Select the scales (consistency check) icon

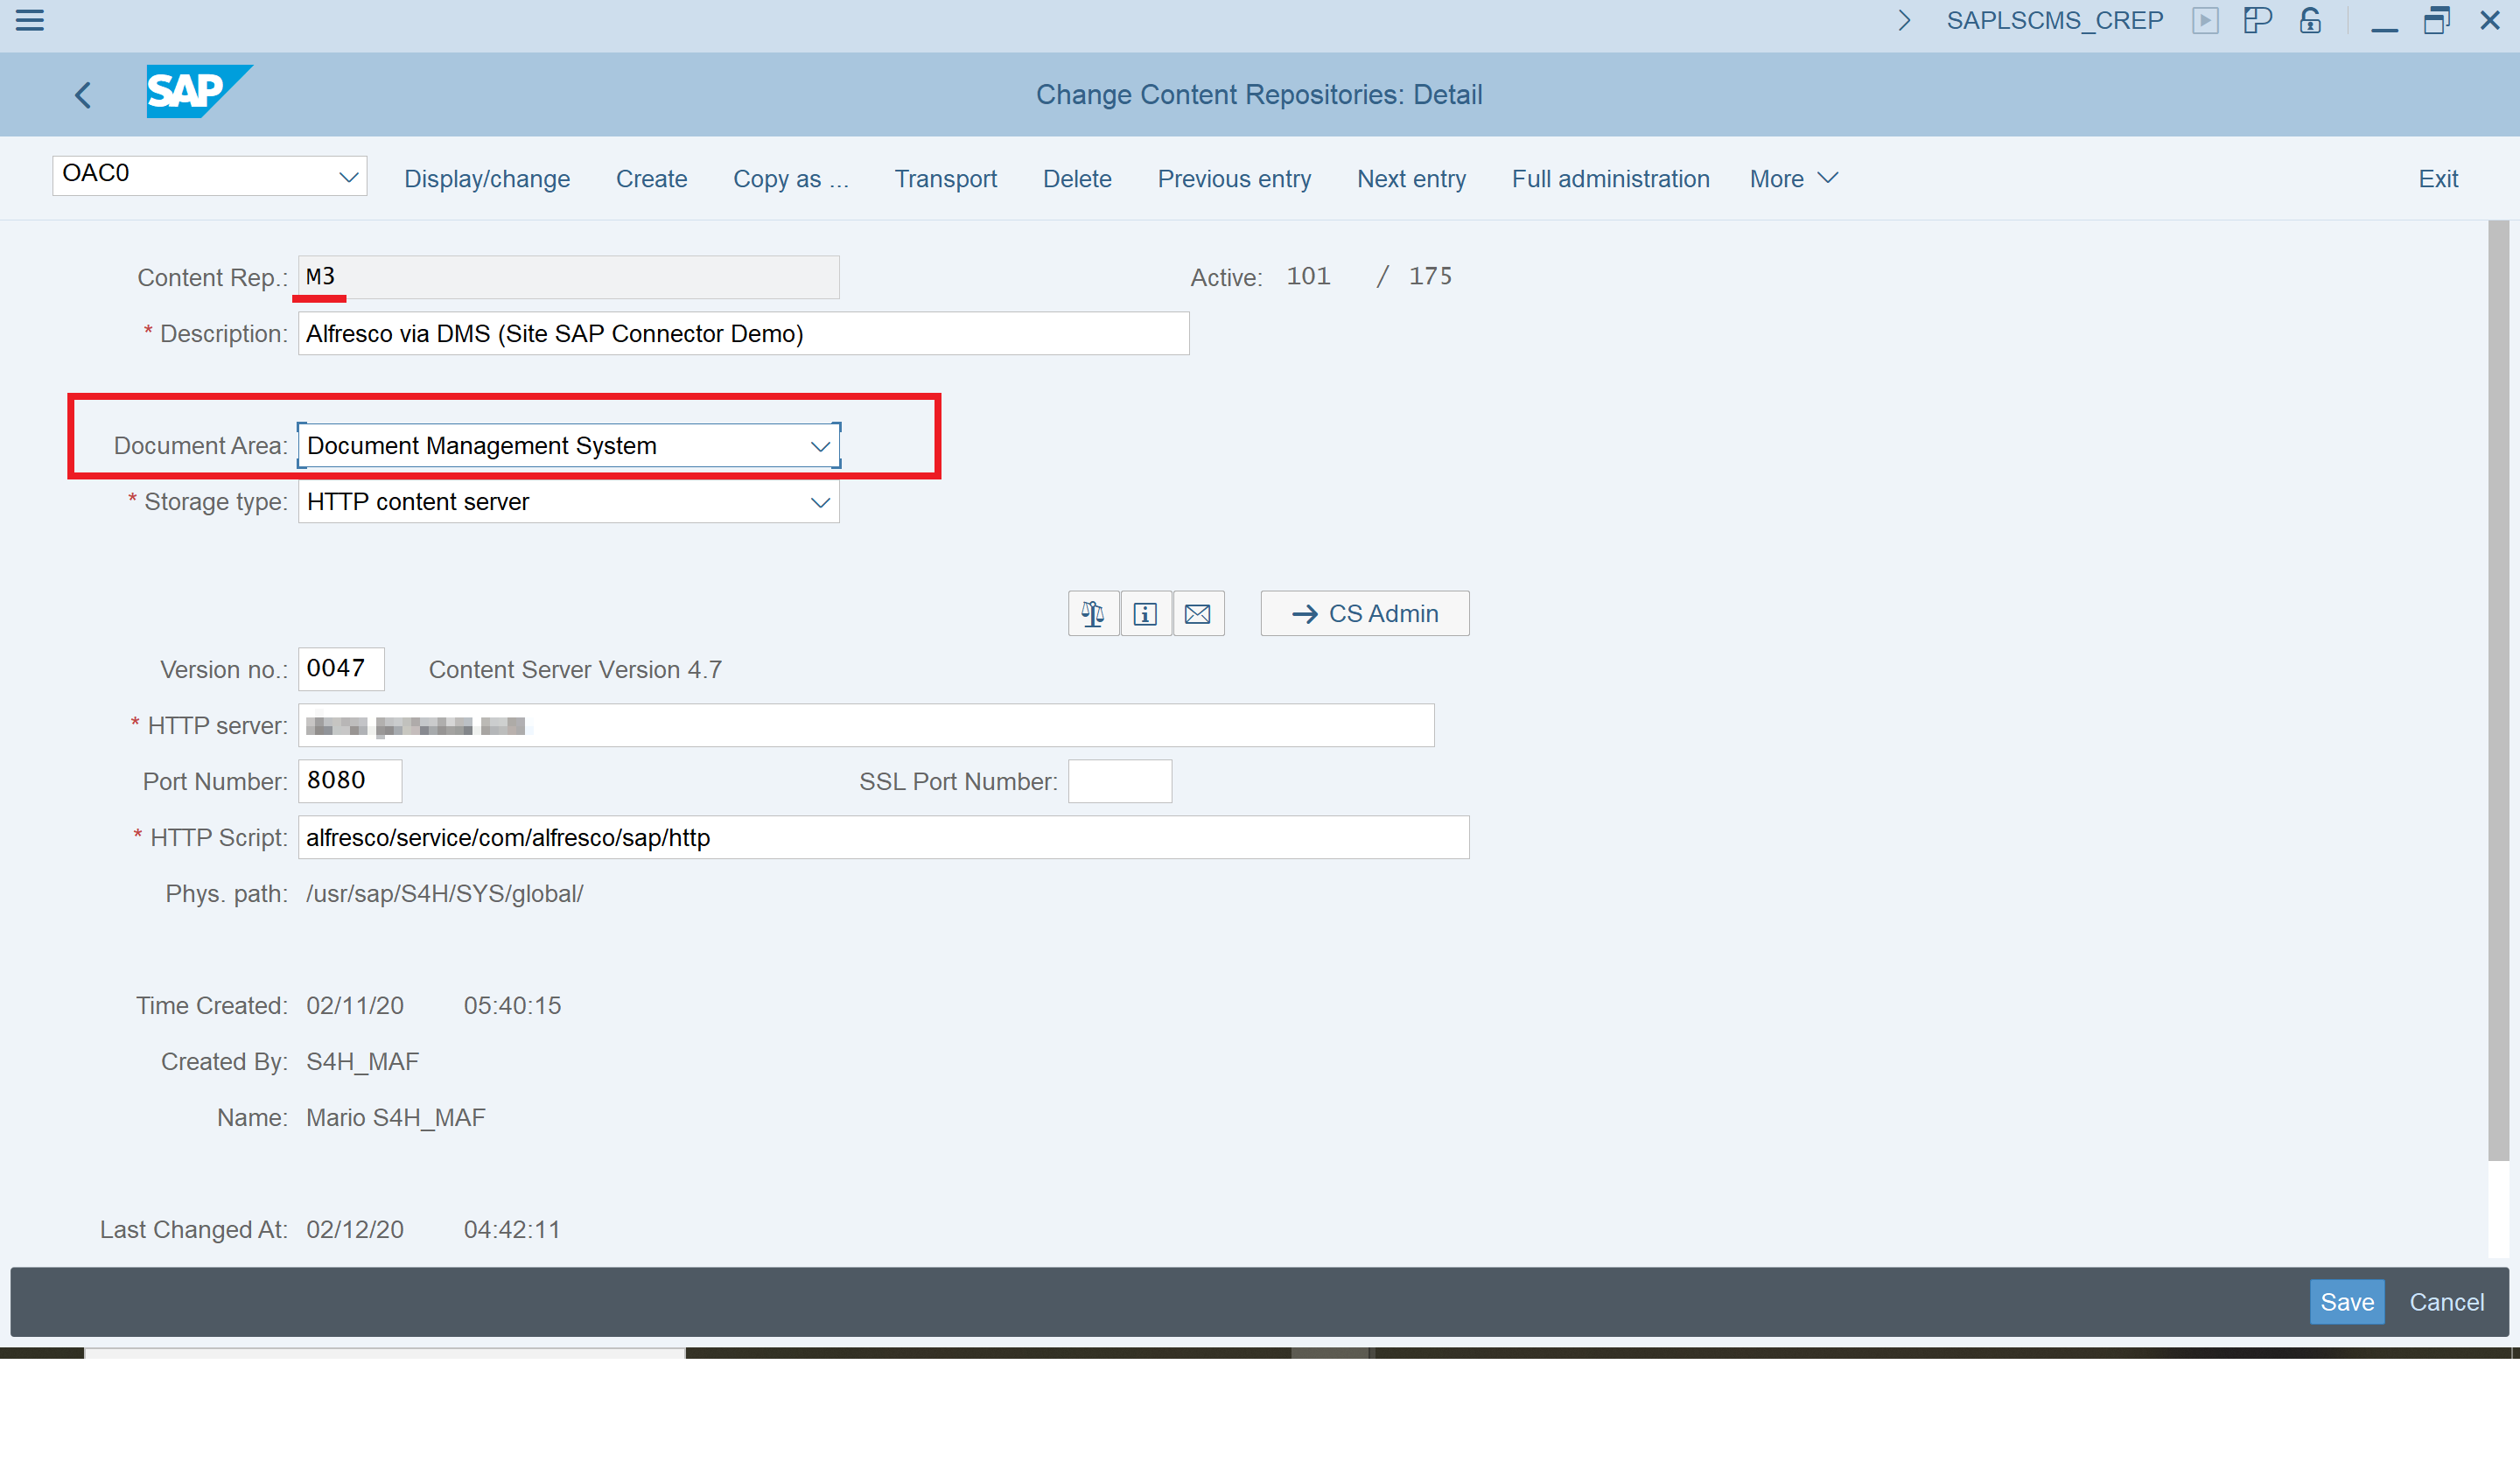click(x=1092, y=613)
